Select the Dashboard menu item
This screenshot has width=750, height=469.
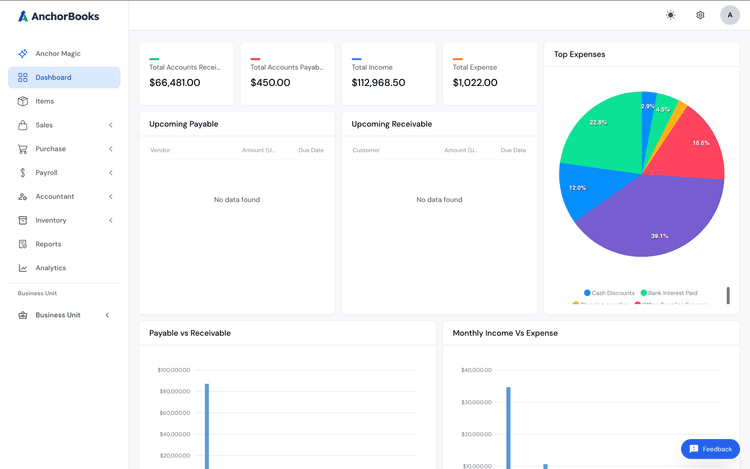[x=64, y=77]
